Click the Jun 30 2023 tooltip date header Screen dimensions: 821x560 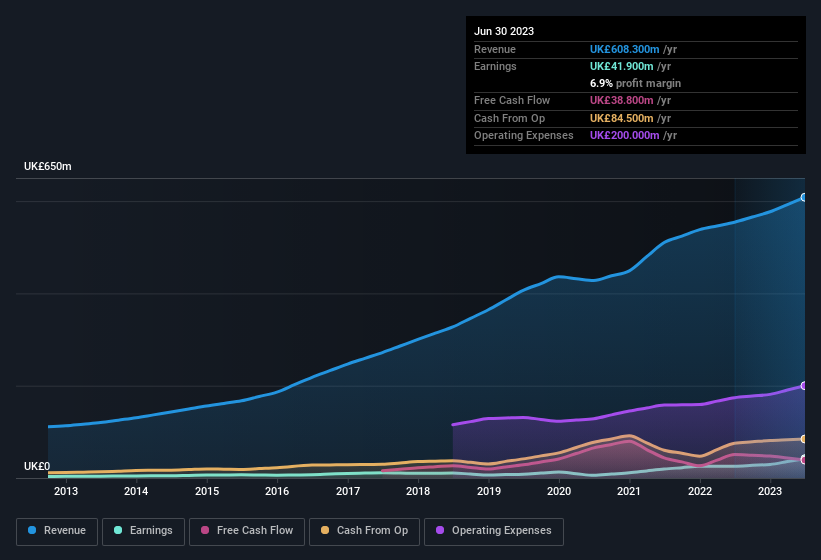tap(504, 31)
